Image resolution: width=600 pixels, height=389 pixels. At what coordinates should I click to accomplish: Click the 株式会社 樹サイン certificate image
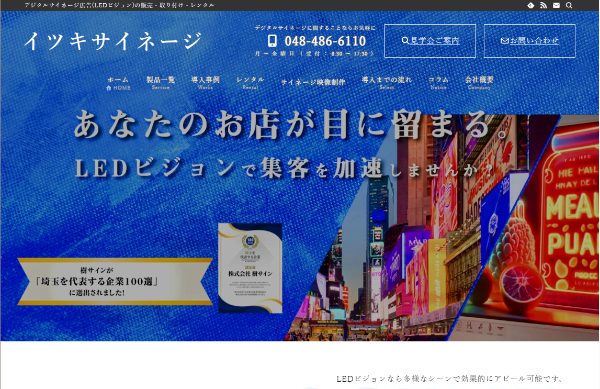point(250,268)
